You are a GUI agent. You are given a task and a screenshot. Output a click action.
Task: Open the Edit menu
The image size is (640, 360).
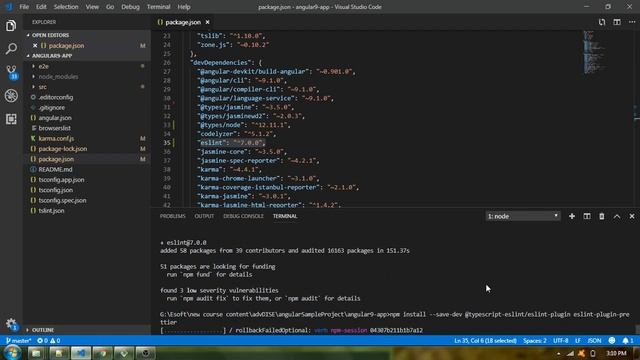click(x=41, y=7)
